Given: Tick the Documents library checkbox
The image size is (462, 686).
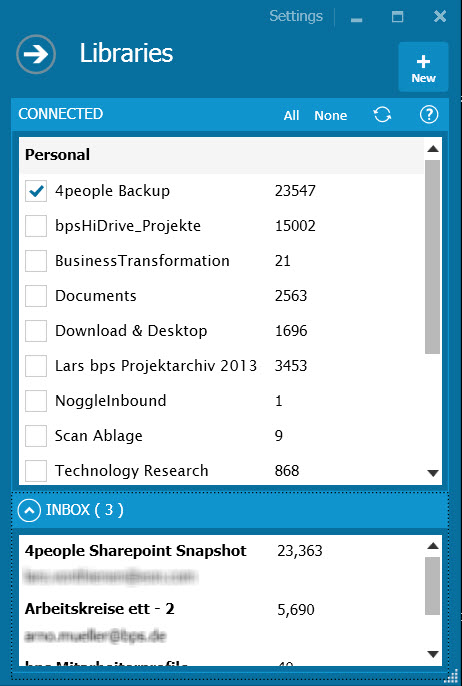Looking at the screenshot, I should click(x=36, y=296).
